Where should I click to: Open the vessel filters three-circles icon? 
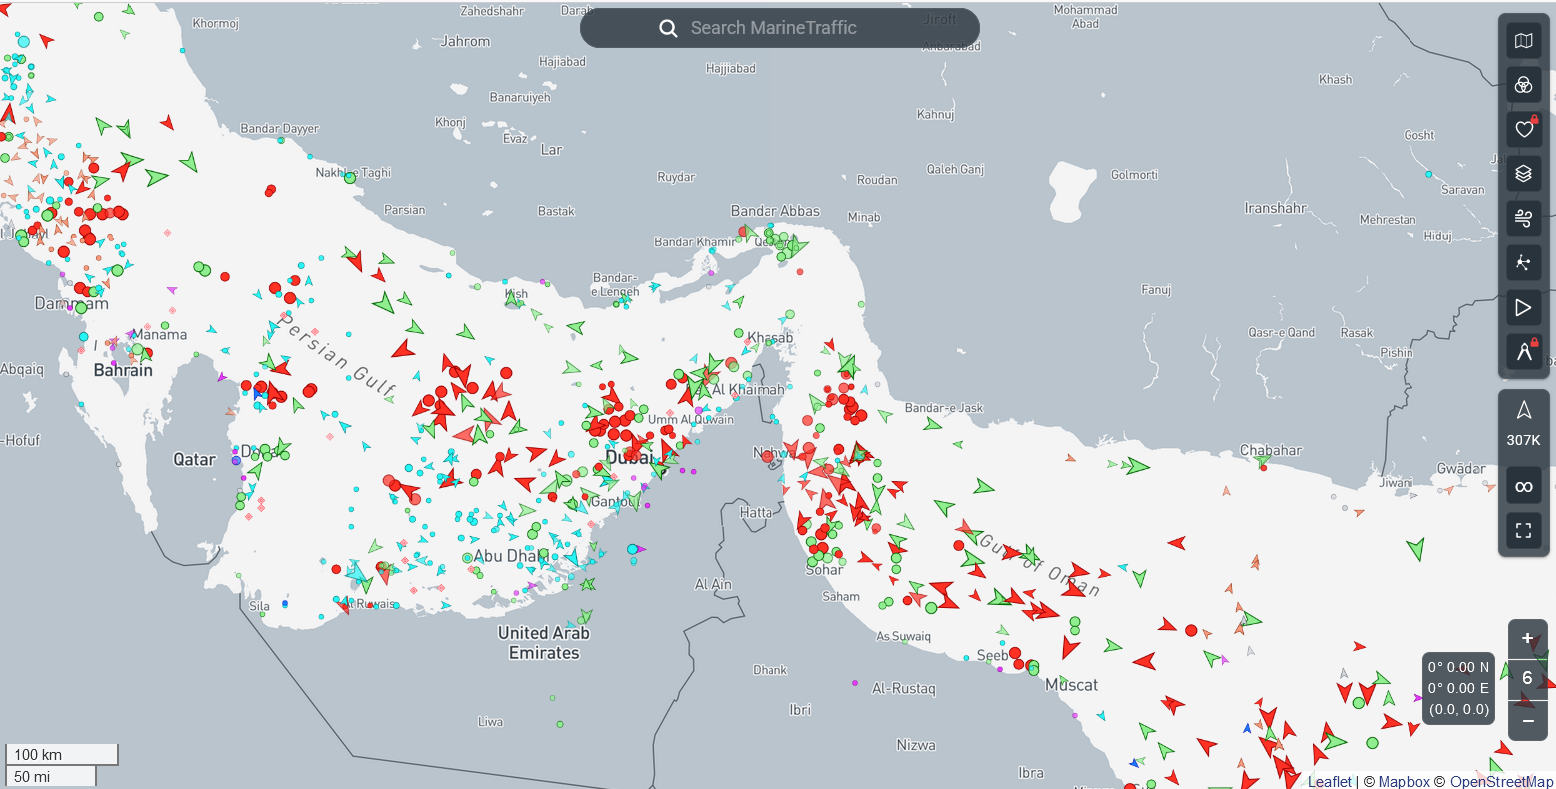pos(1523,85)
